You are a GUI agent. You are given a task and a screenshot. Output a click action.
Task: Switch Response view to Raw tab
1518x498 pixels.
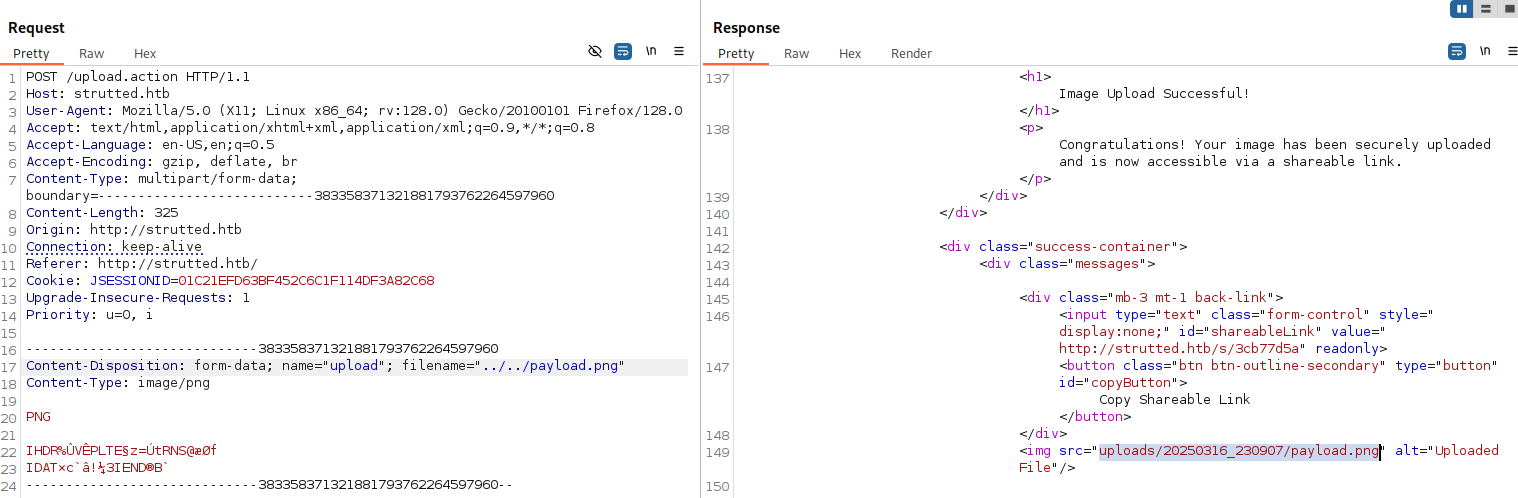click(x=797, y=54)
